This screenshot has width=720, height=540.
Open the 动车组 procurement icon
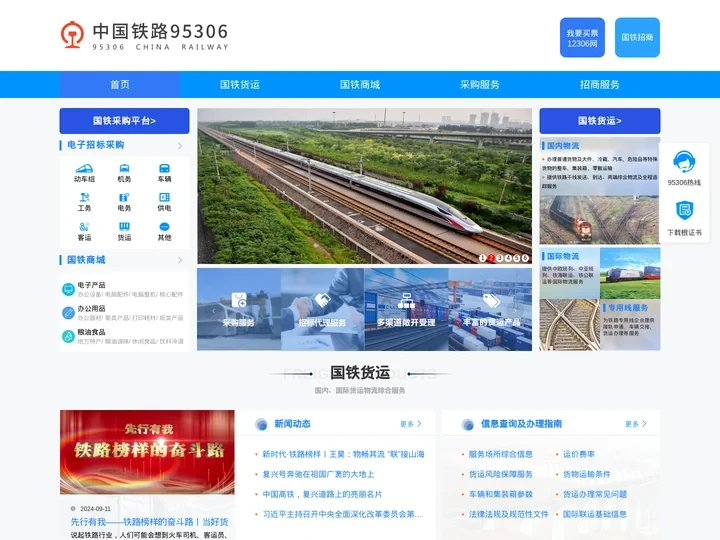[x=84, y=169]
